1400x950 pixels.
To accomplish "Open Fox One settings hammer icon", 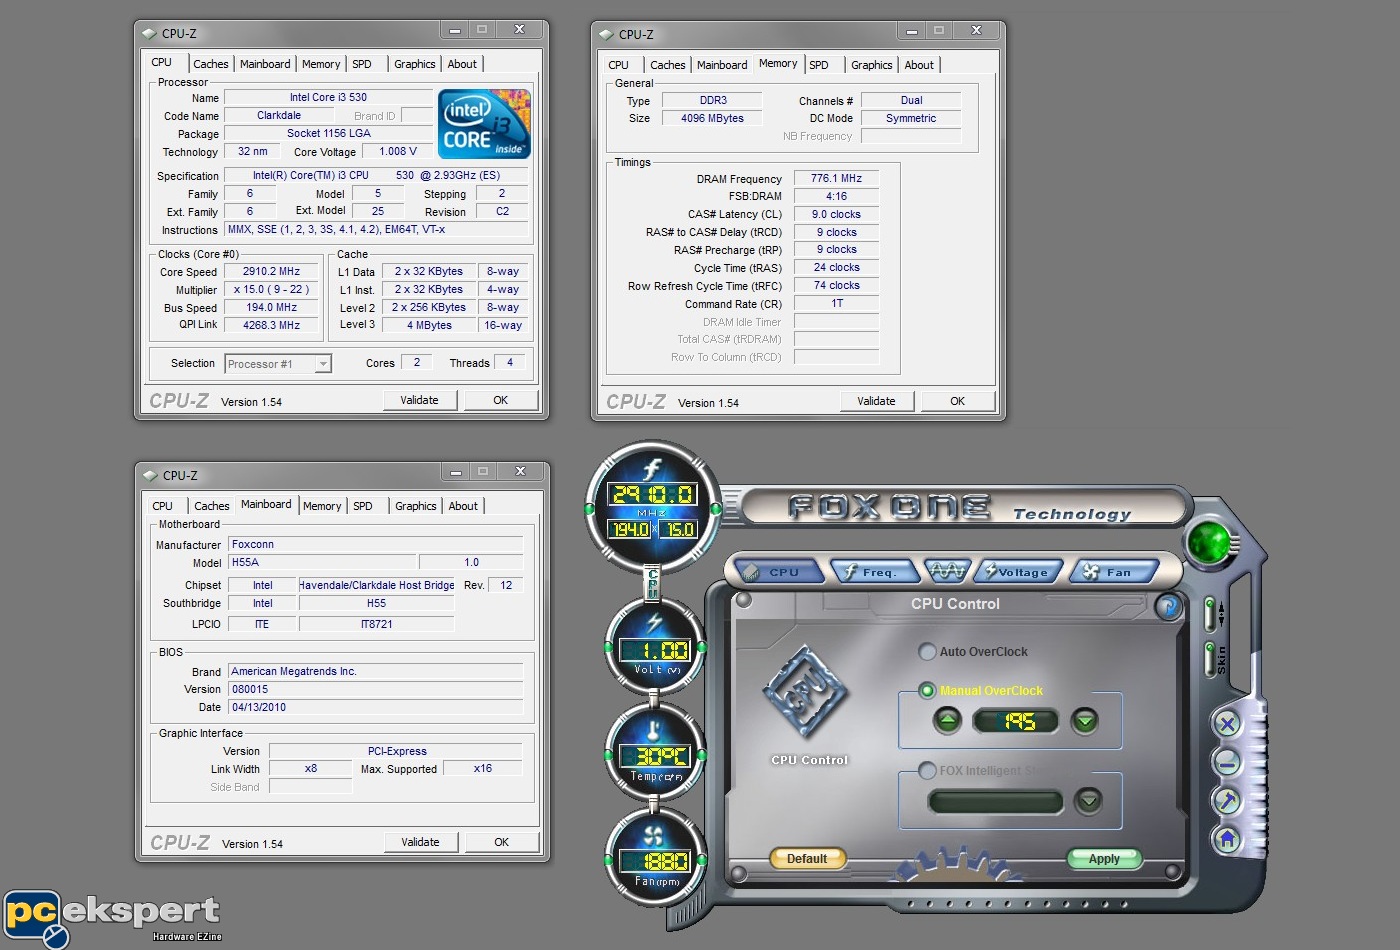I will pyautogui.click(x=1228, y=801).
